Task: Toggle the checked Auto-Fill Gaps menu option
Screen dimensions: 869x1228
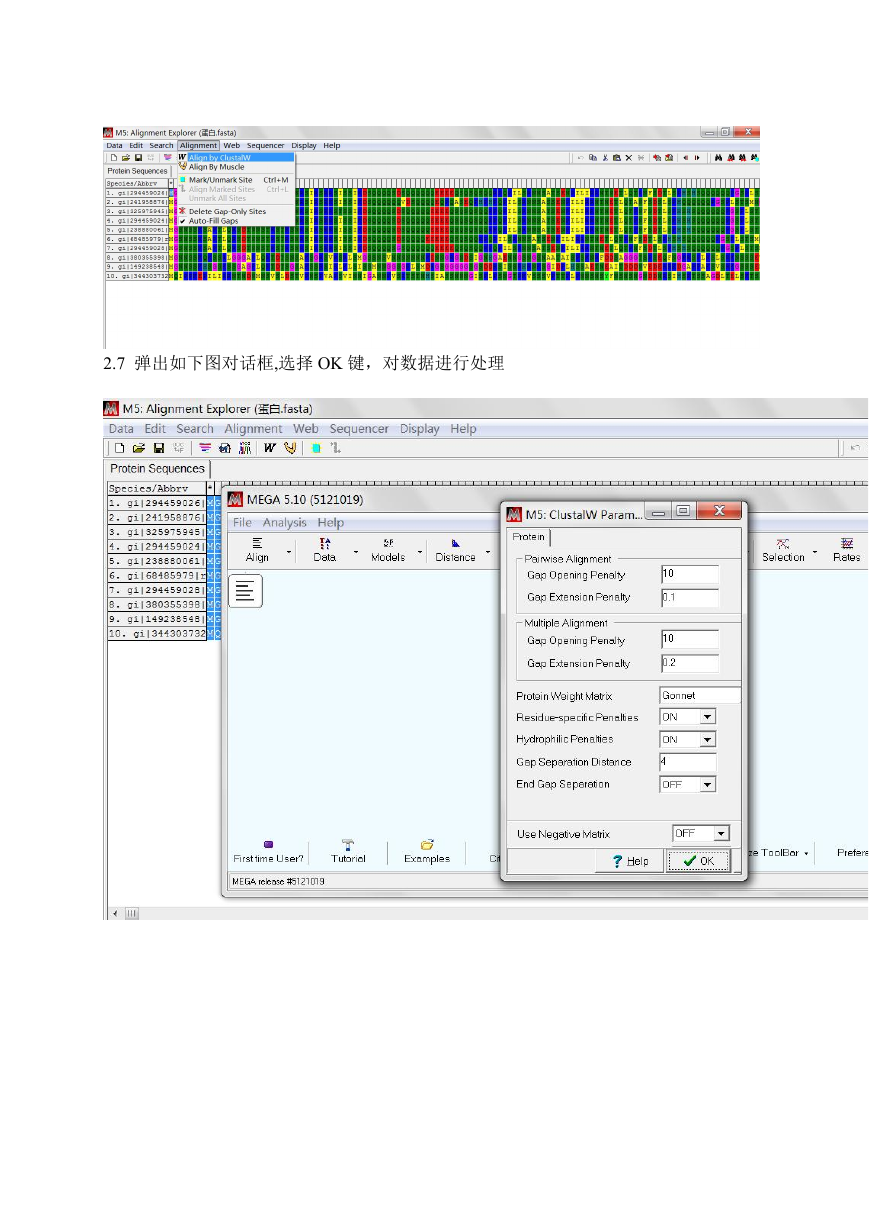Action: click(x=213, y=220)
